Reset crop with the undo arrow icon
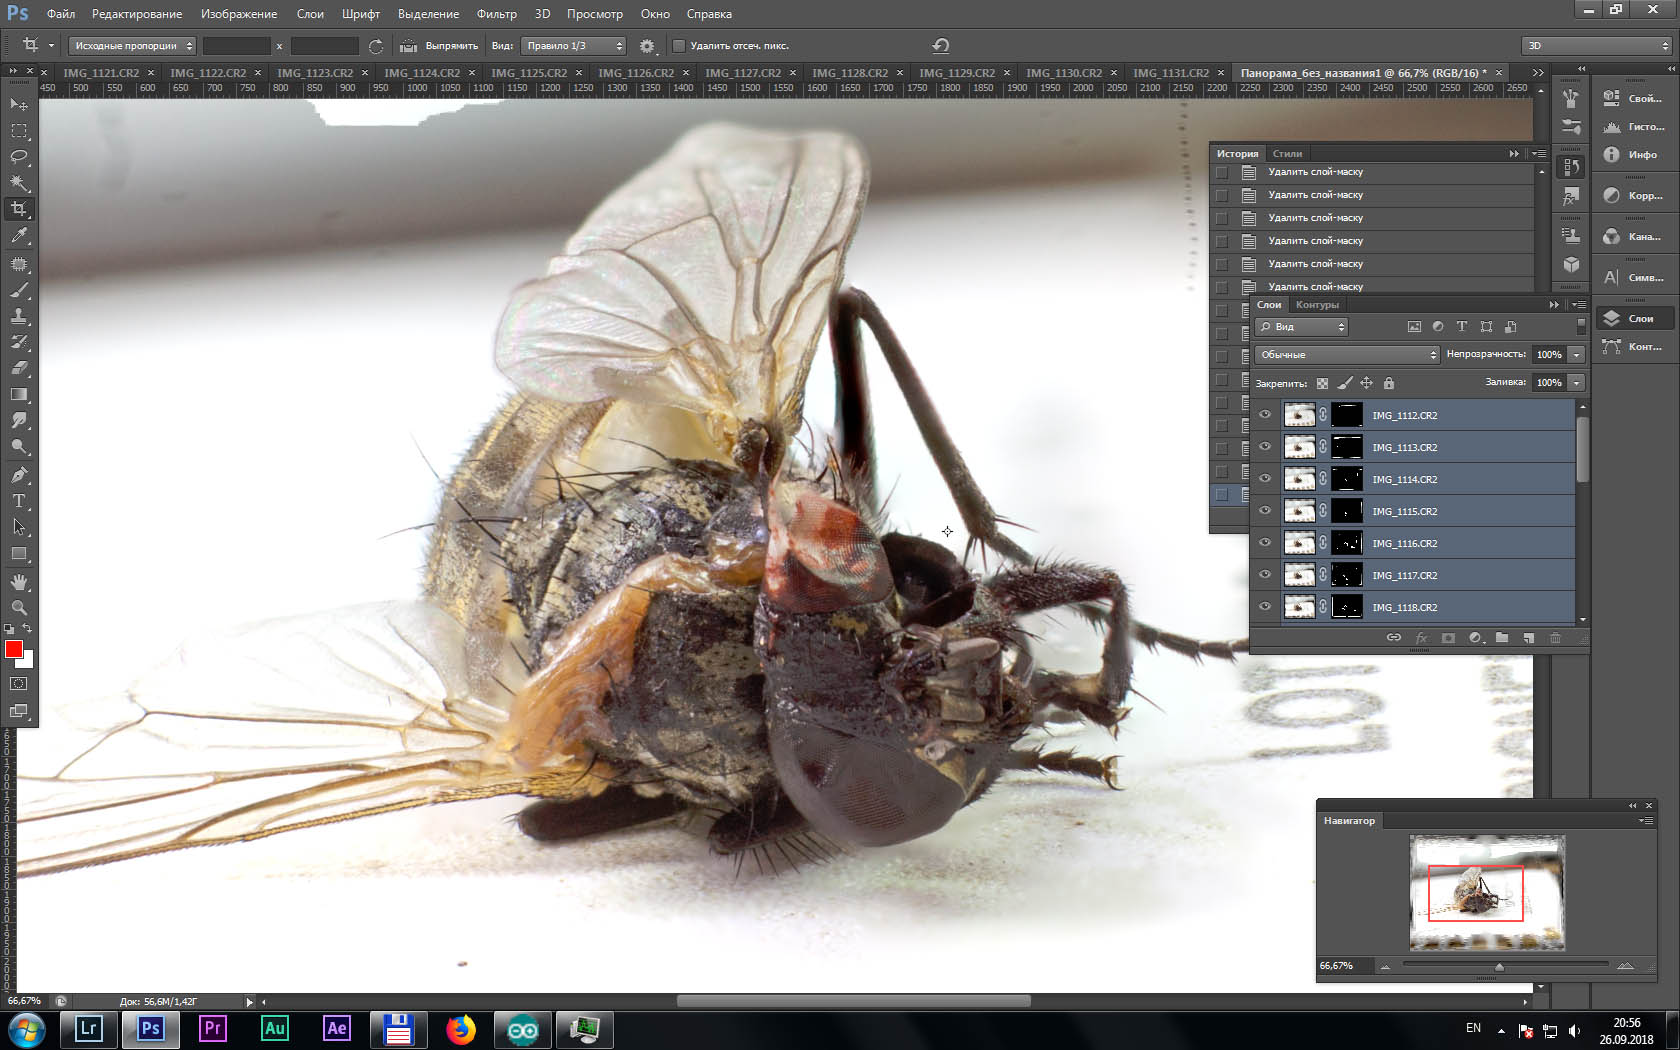1680x1050 pixels. pyautogui.click(x=940, y=45)
